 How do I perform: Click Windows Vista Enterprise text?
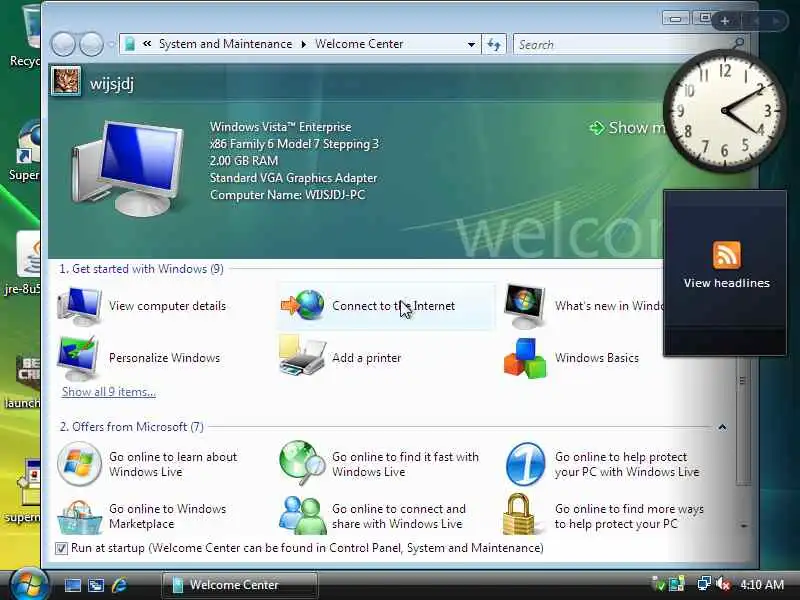pyautogui.click(x=281, y=127)
